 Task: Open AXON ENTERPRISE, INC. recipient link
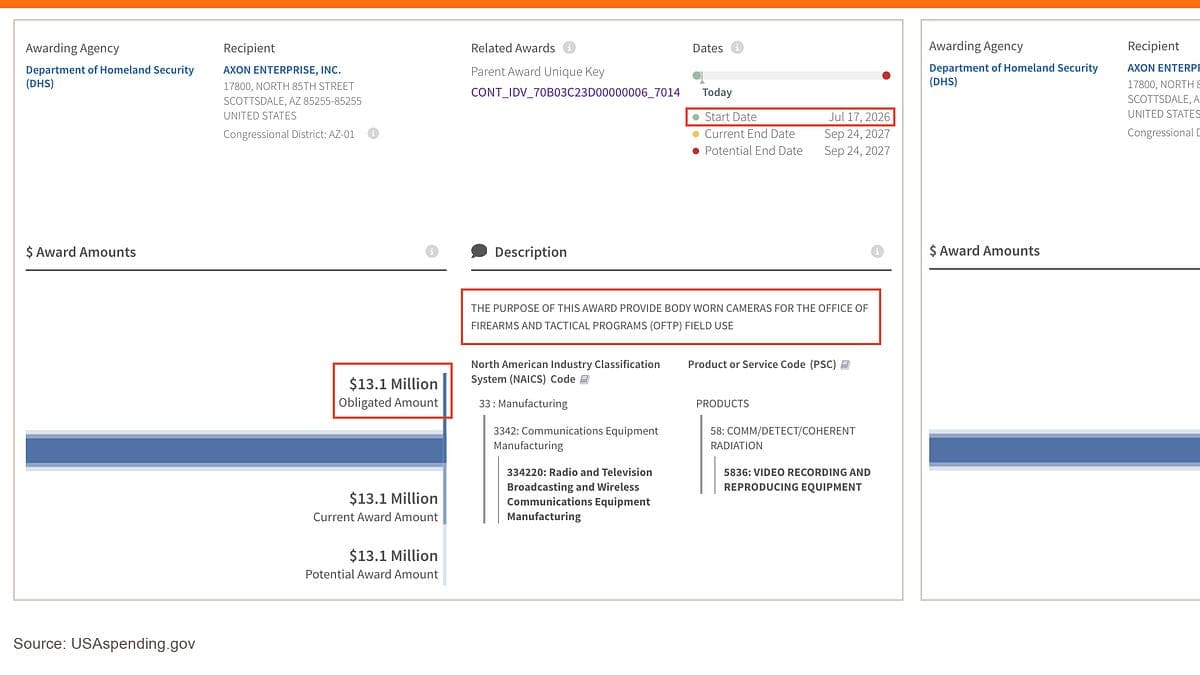pos(282,70)
